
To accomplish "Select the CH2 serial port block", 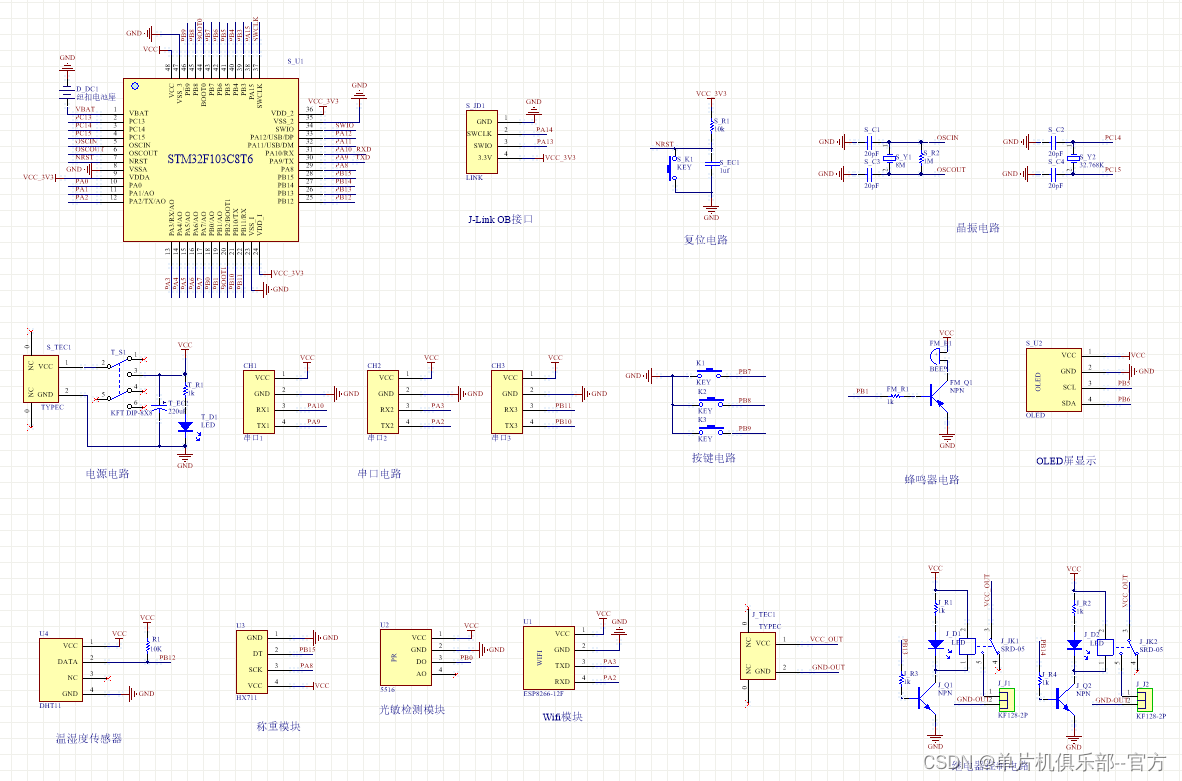I will [x=383, y=402].
